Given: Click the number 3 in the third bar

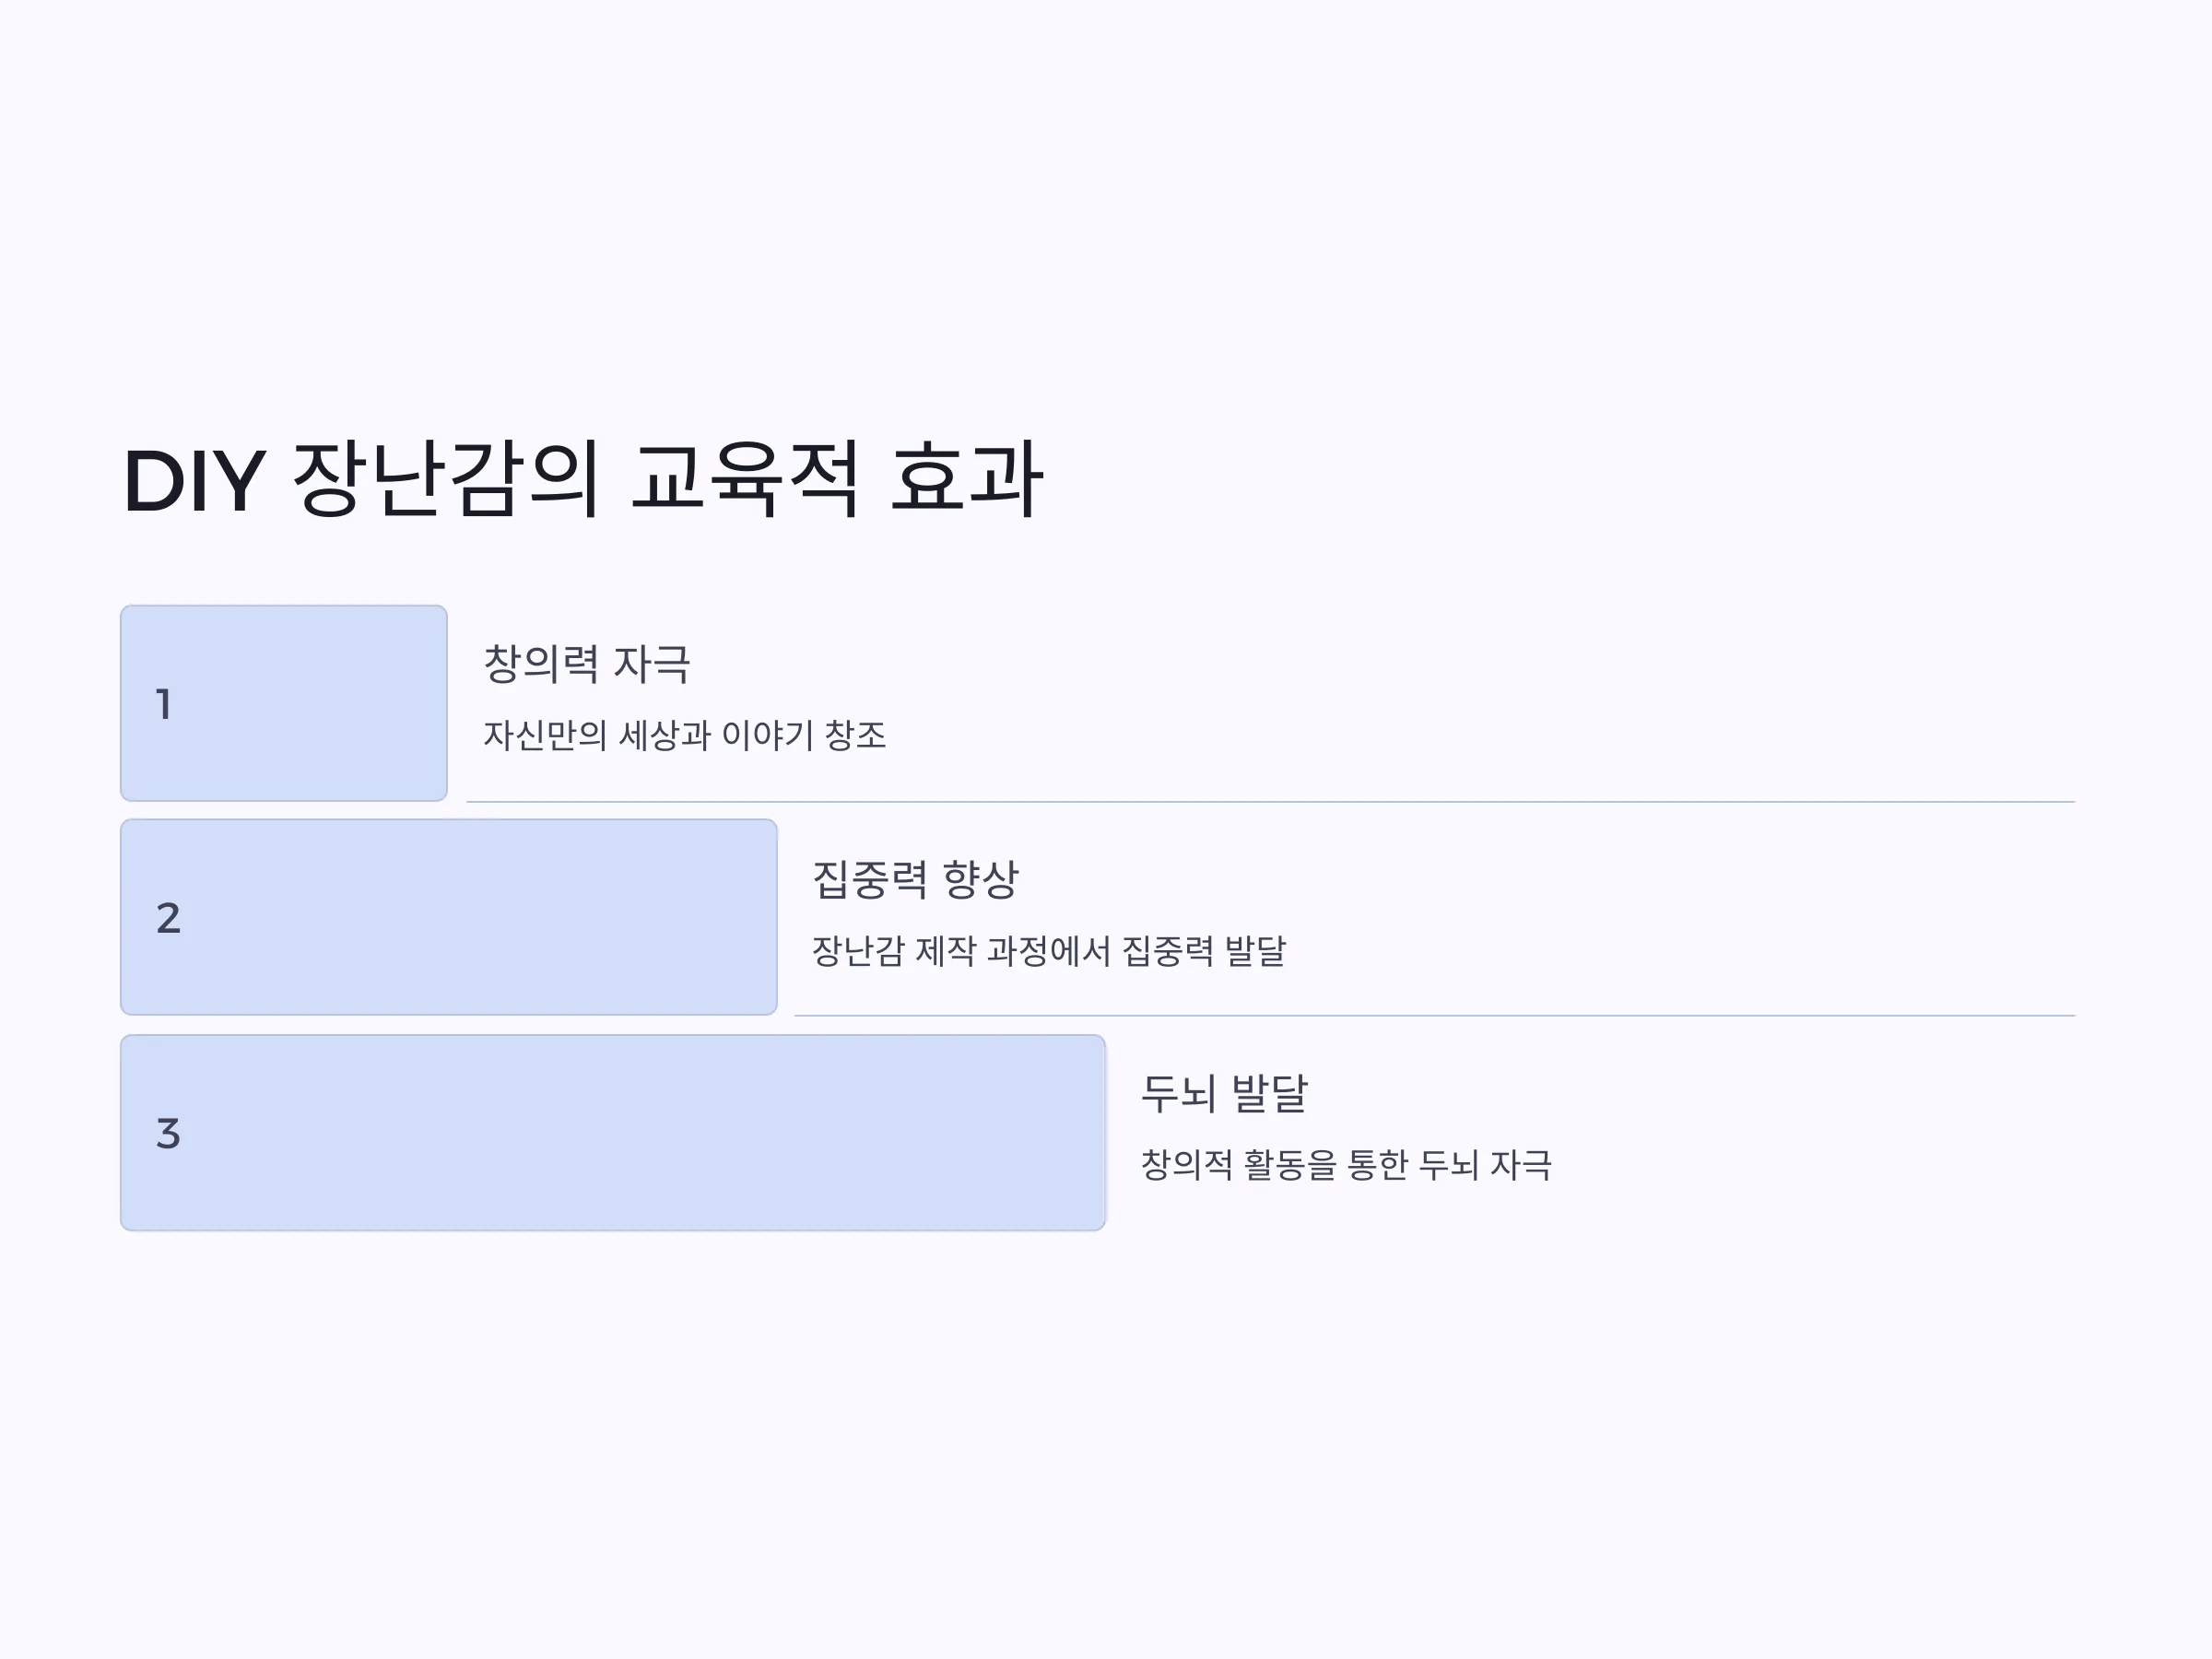Looking at the screenshot, I should point(168,1133).
